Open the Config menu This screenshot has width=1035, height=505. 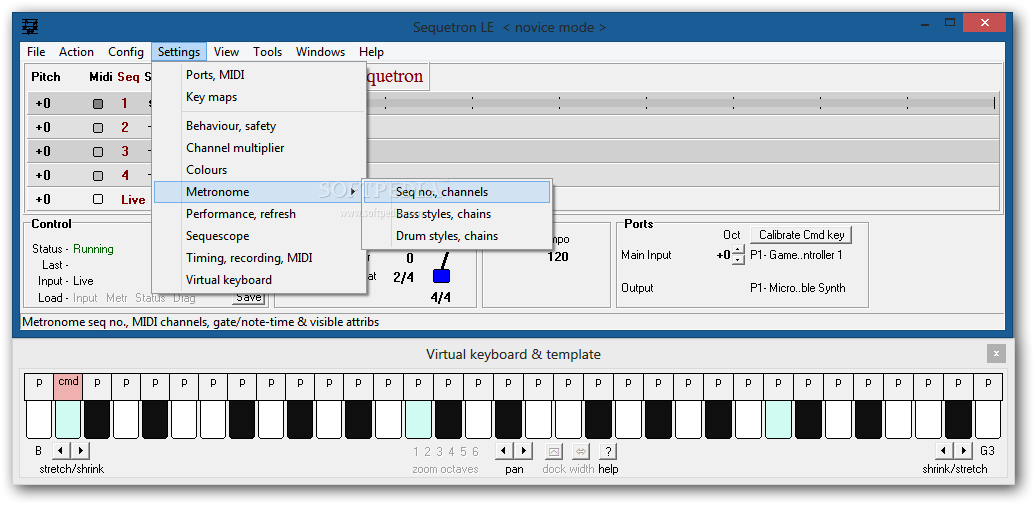pos(126,51)
